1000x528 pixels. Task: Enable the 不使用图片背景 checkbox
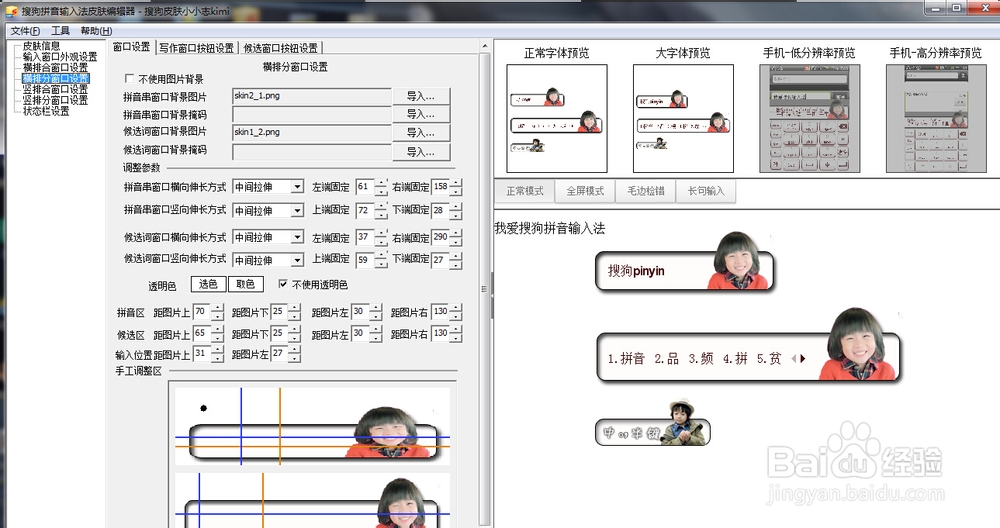[x=129, y=78]
